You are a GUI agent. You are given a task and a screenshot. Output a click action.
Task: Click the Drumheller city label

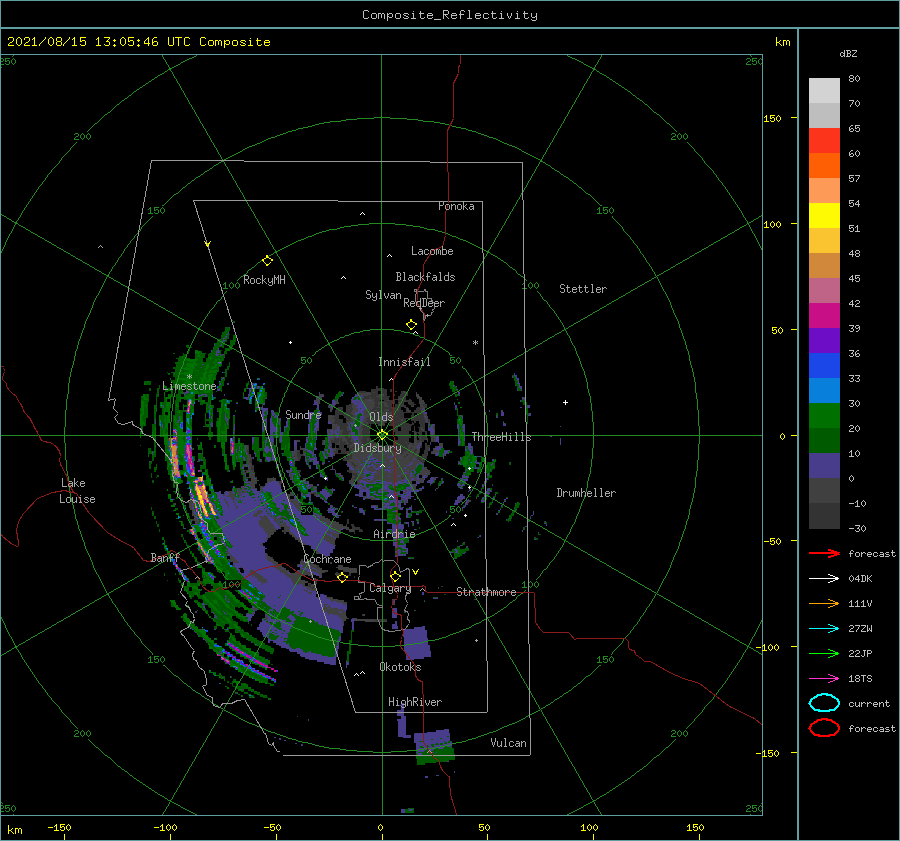[x=586, y=493]
